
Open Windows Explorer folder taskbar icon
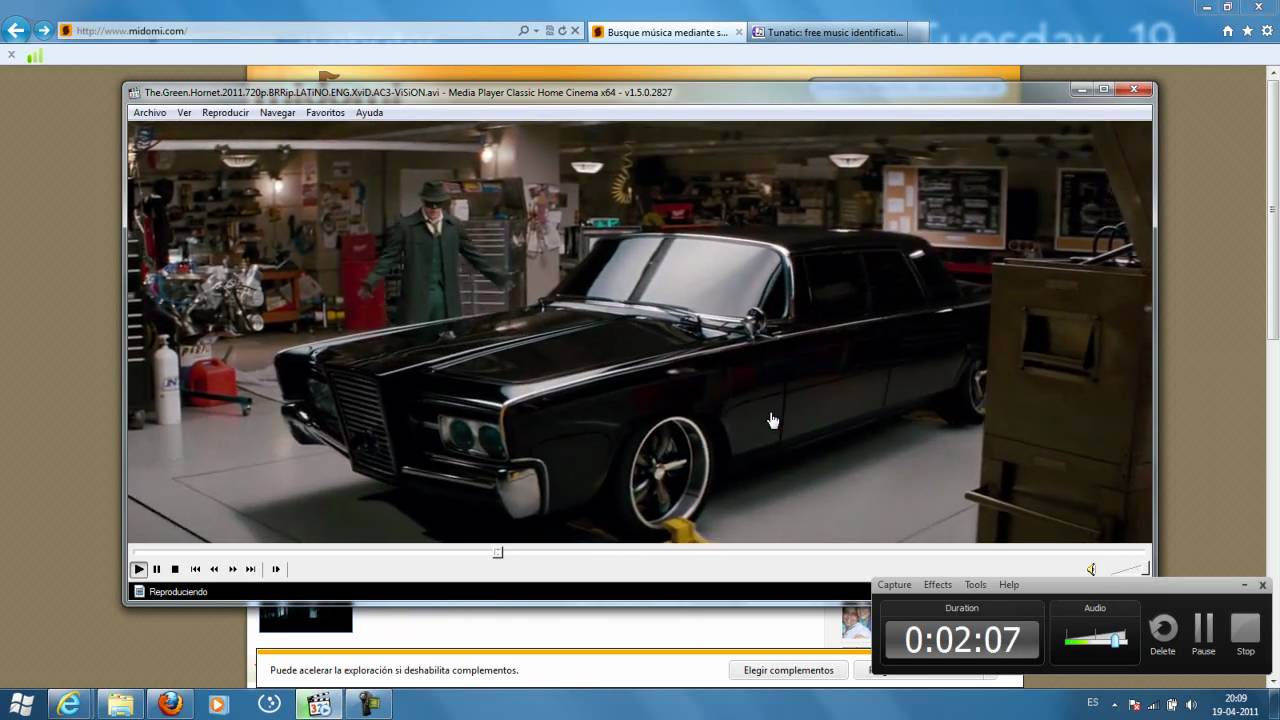pos(120,704)
